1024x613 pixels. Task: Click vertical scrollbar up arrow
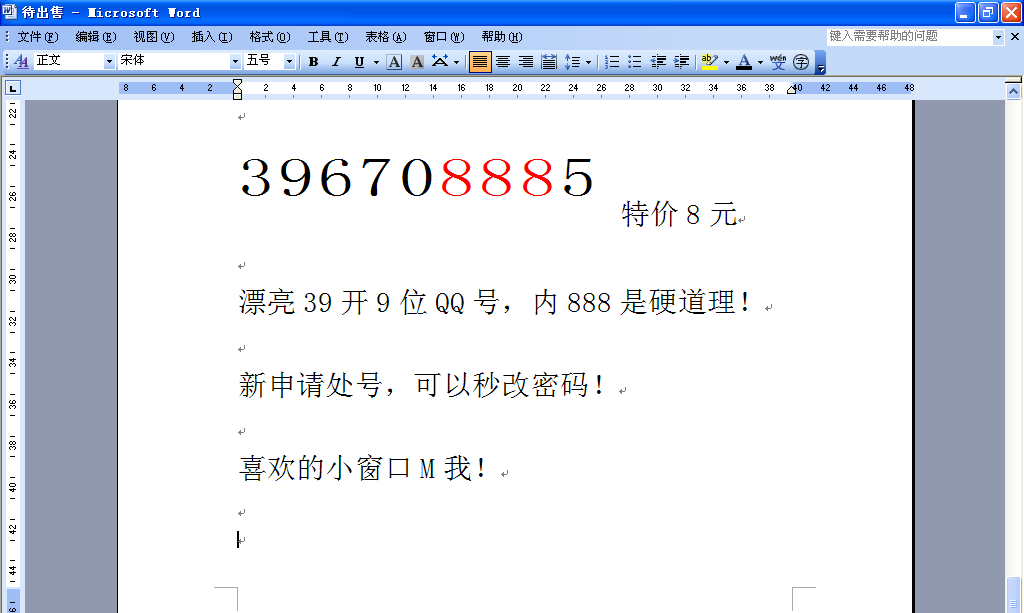click(1014, 92)
